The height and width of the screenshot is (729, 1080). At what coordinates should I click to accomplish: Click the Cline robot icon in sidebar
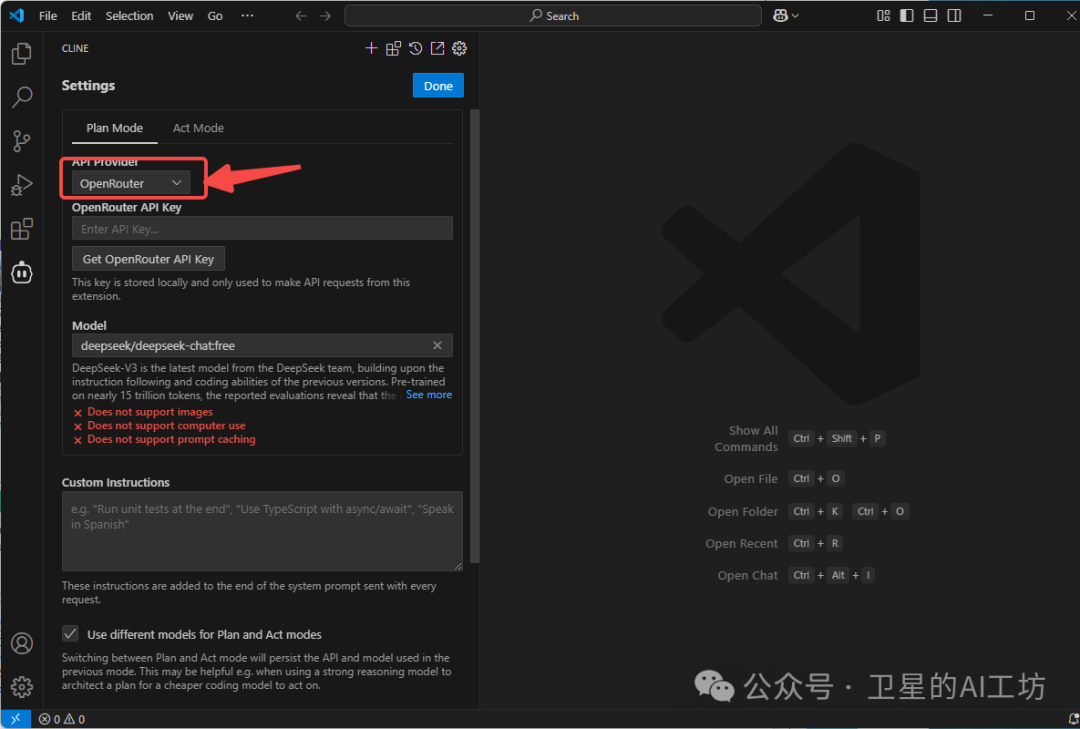click(x=21, y=272)
